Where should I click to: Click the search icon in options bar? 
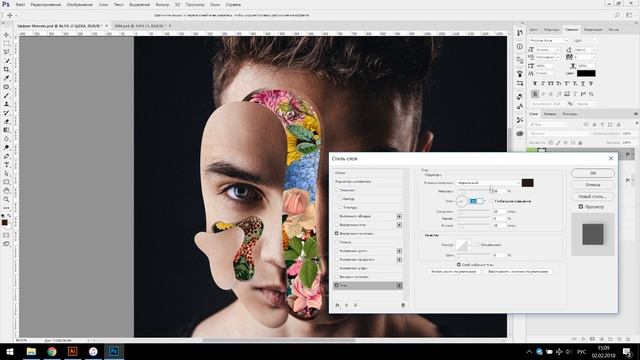[x=617, y=15]
